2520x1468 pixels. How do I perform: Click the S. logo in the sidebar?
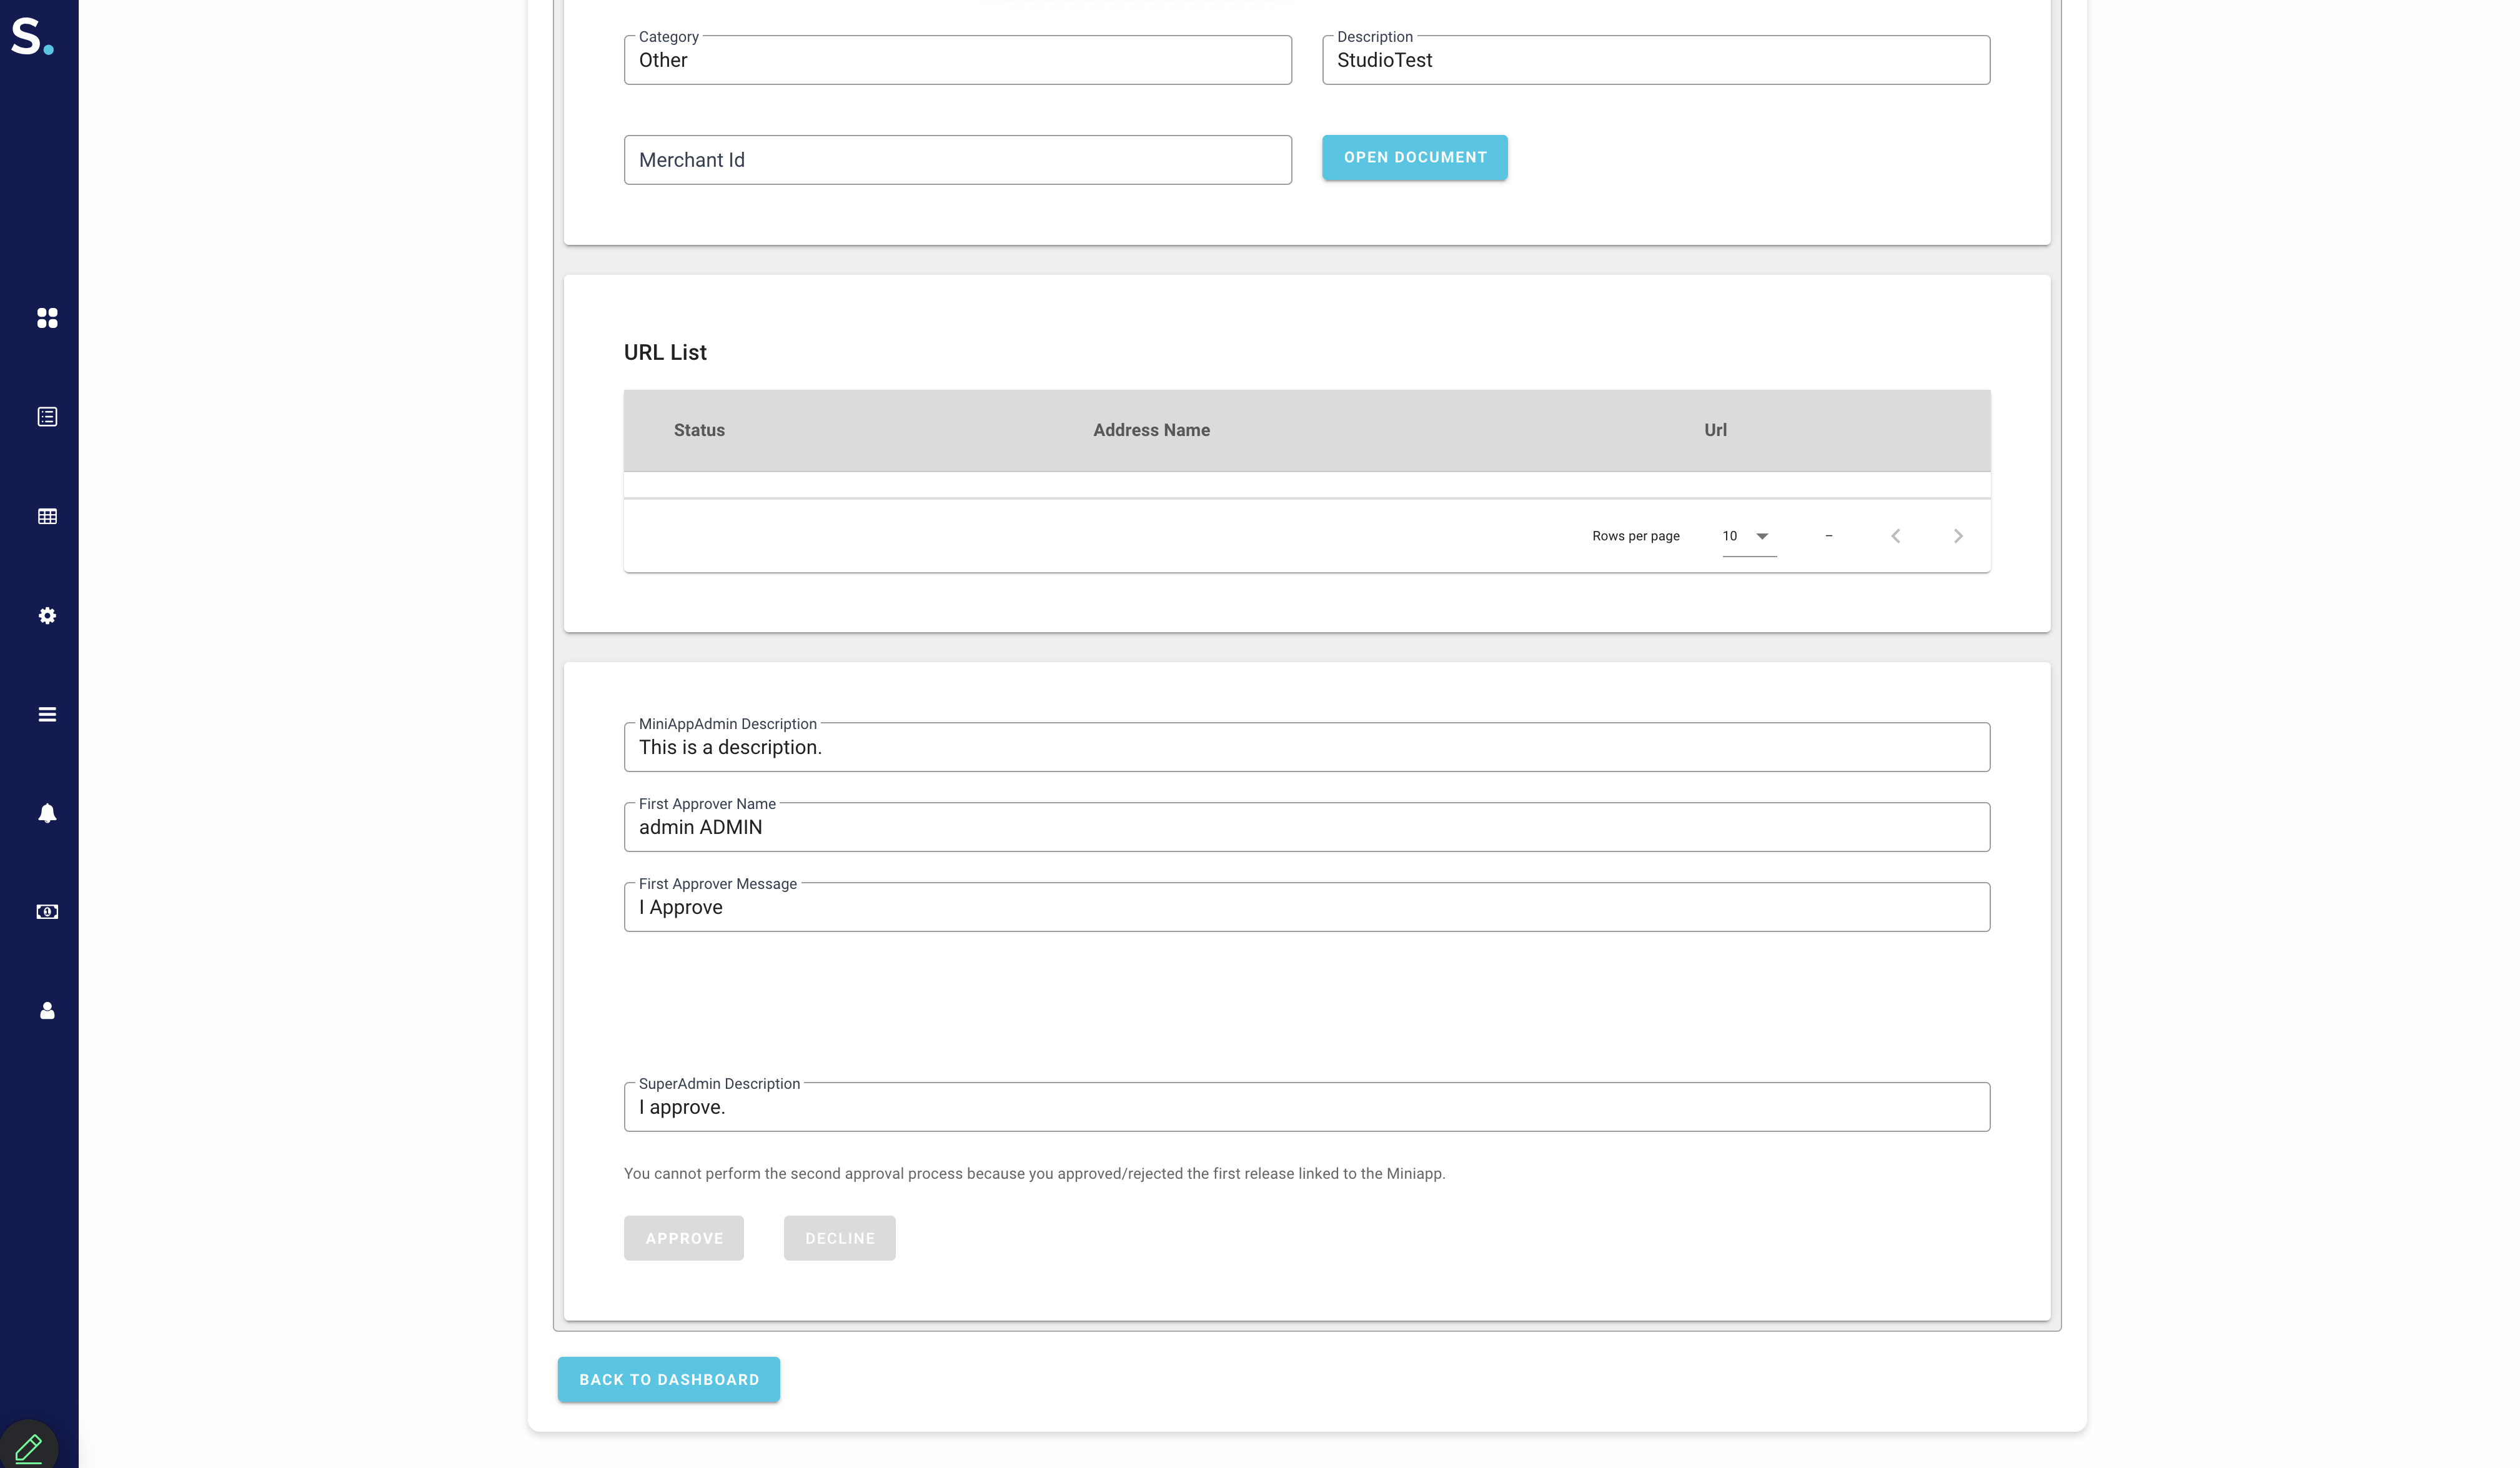pos(32,36)
